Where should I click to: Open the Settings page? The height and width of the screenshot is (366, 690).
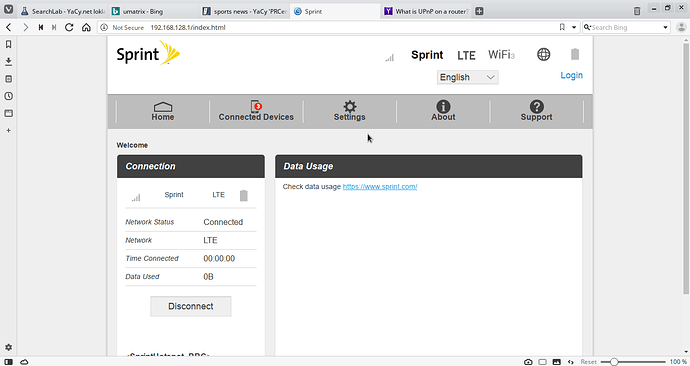tap(349, 111)
